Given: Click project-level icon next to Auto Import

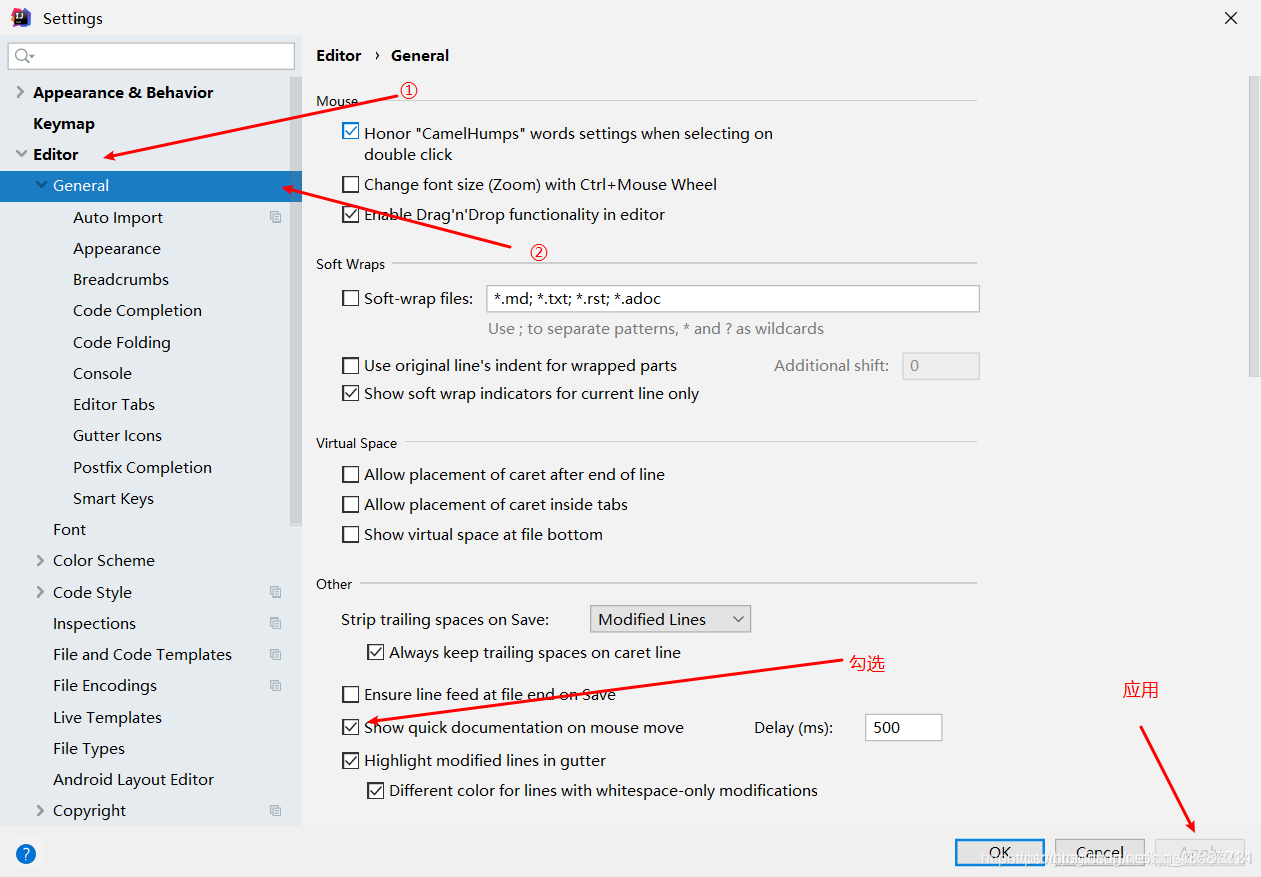Looking at the screenshot, I should point(276,217).
